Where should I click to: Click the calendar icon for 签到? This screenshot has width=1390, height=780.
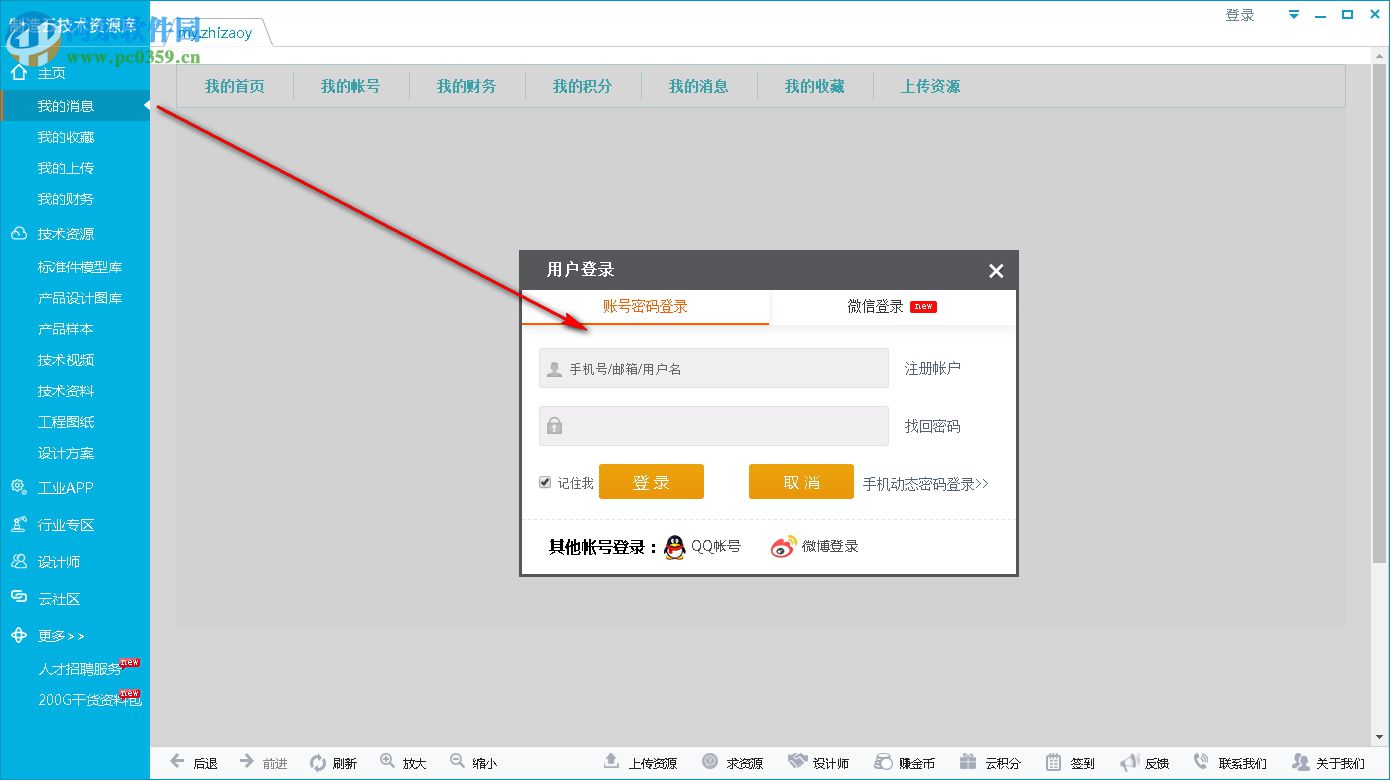(1054, 762)
